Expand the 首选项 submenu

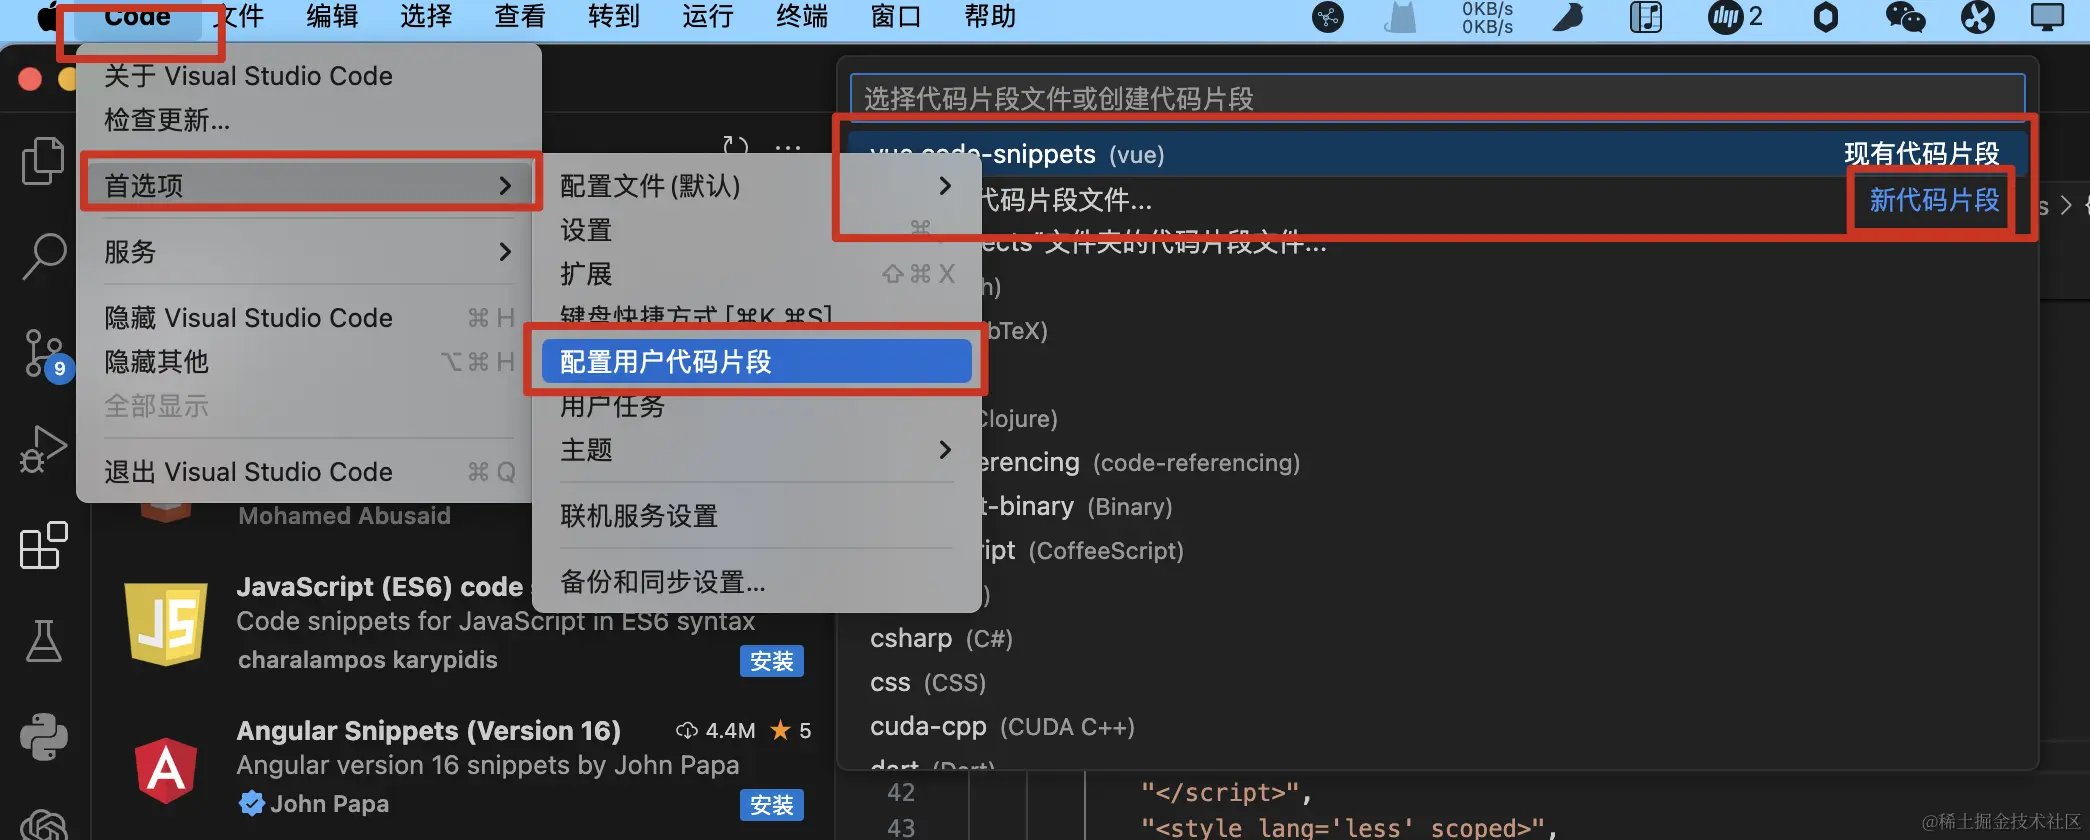pyautogui.click(x=309, y=186)
